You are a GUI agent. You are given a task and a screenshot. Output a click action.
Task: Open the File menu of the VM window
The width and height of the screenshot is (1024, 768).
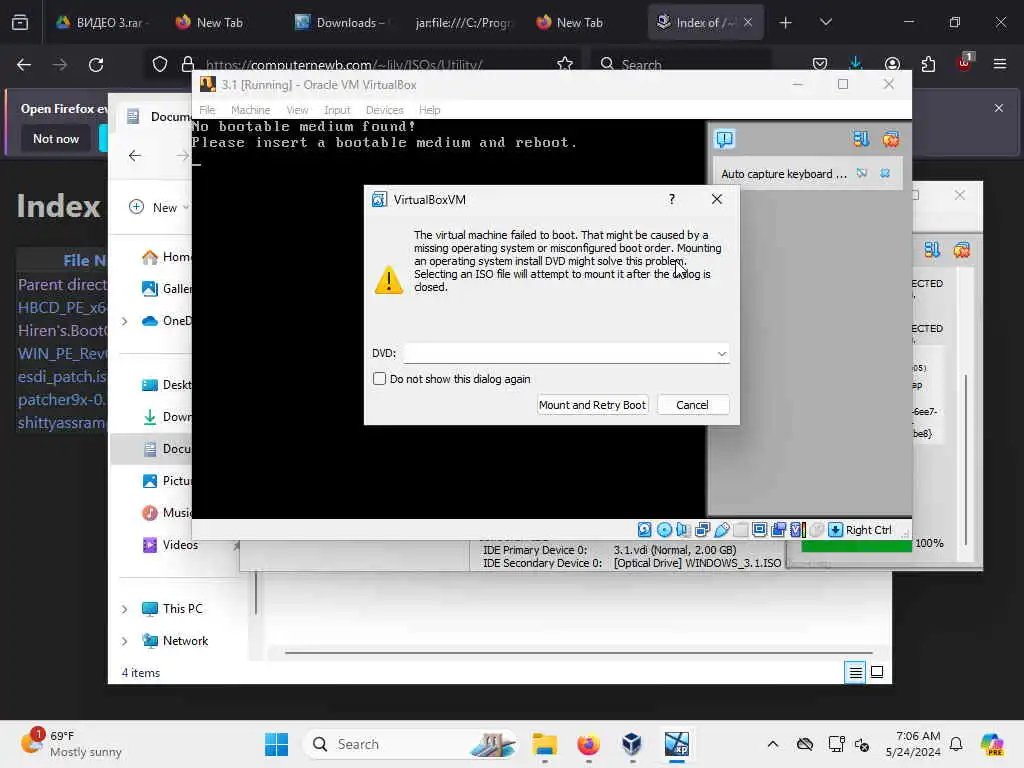(207, 110)
